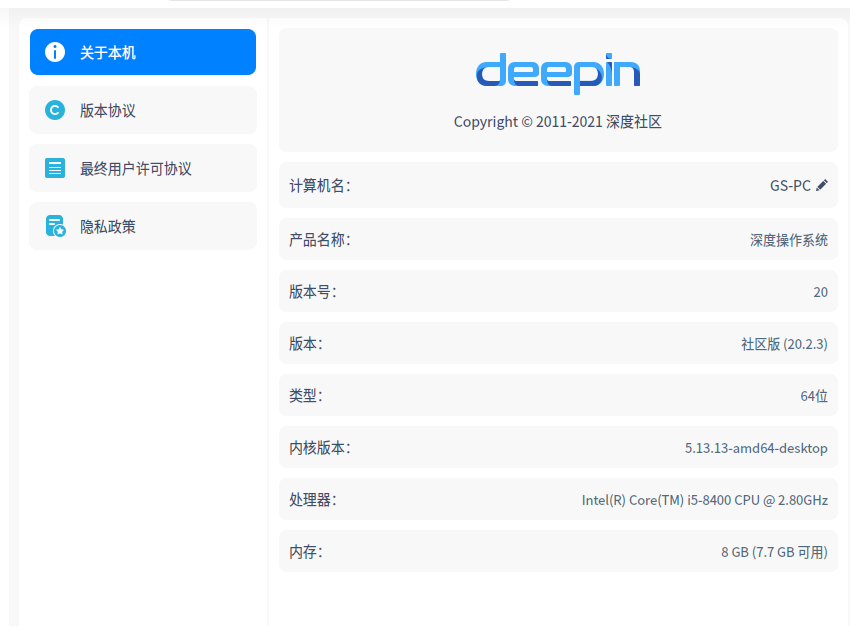This screenshot has height=626, width=850.
Task: Open the 隐私政策 page
Action: pos(143,226)
